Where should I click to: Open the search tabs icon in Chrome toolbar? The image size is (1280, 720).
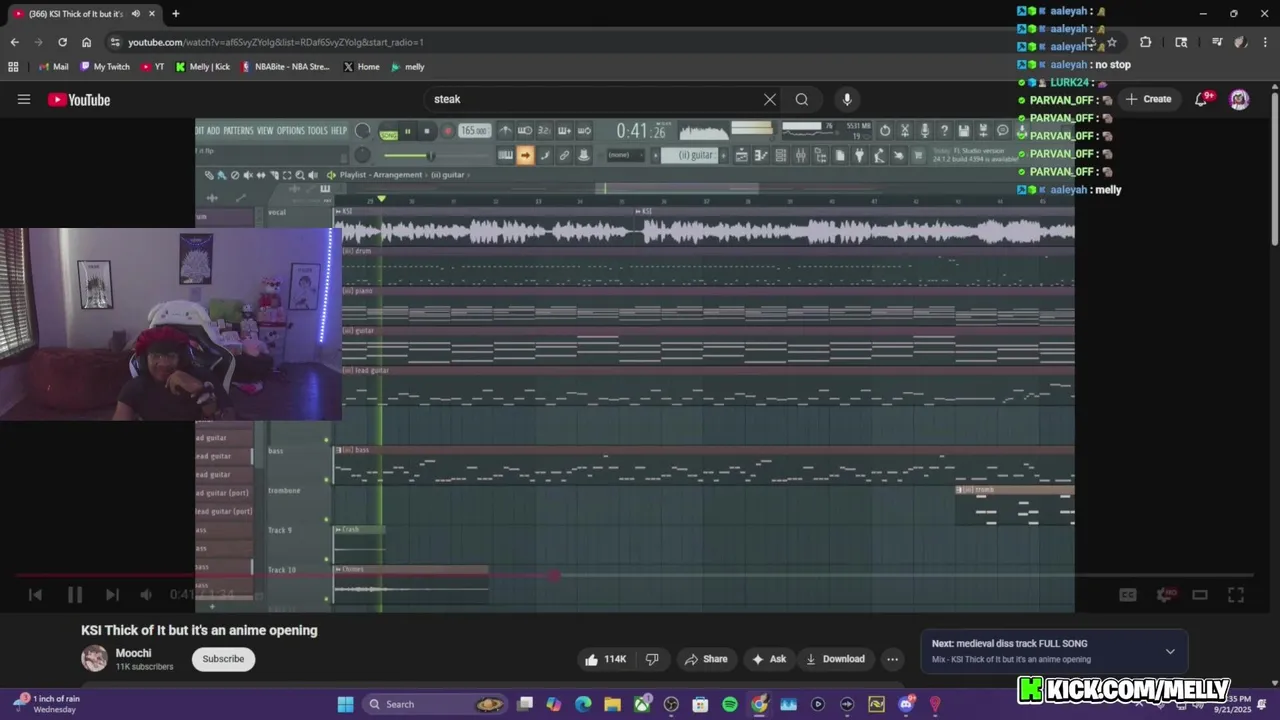click(1181, 42)
